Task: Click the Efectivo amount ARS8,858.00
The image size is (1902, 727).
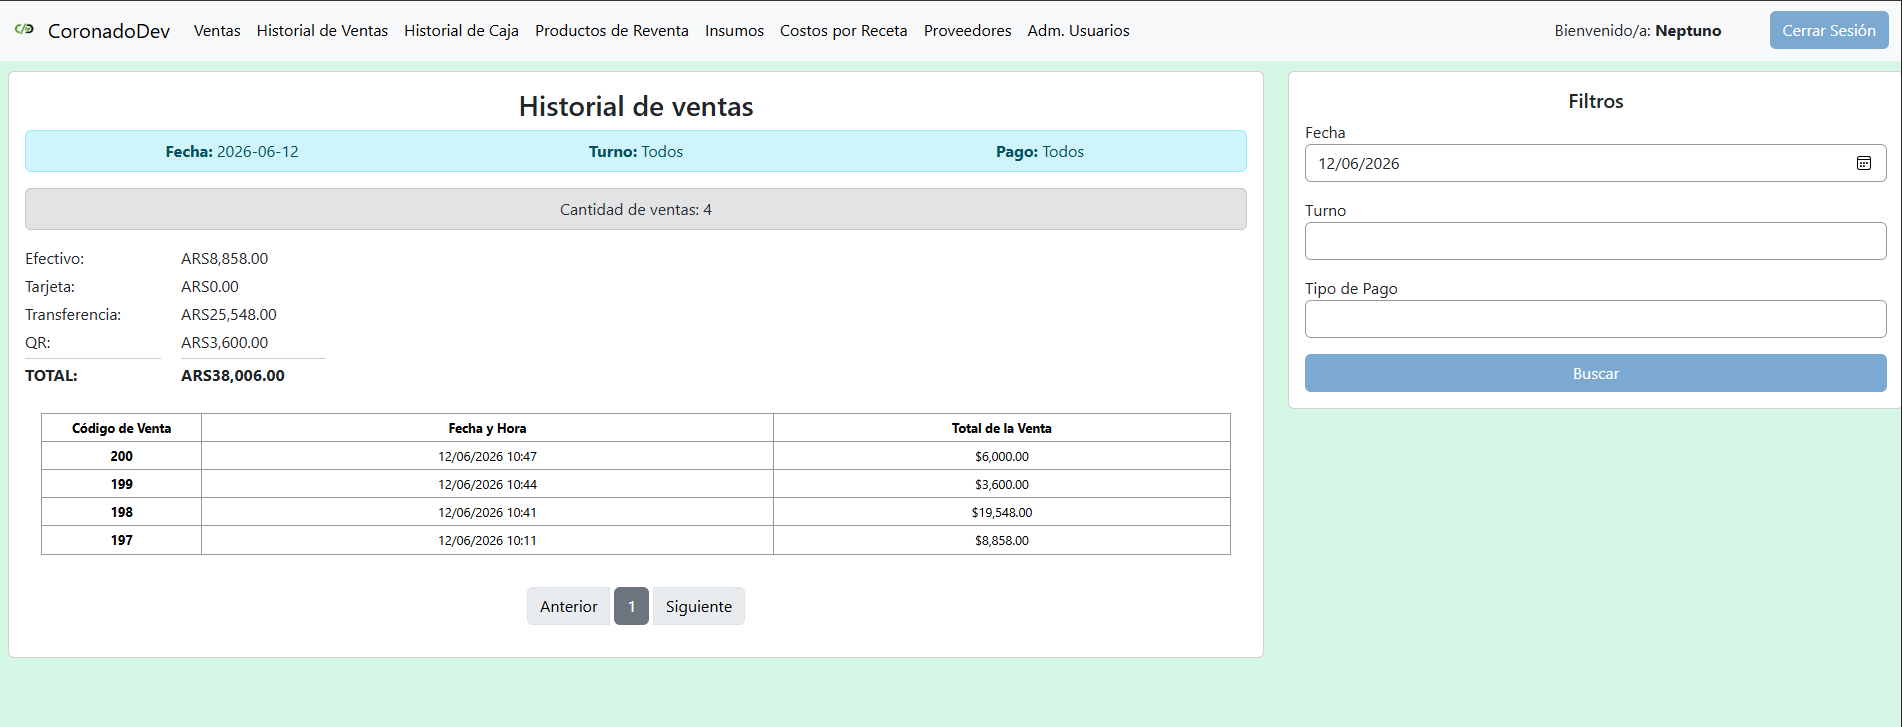Action: pos(224,258)
